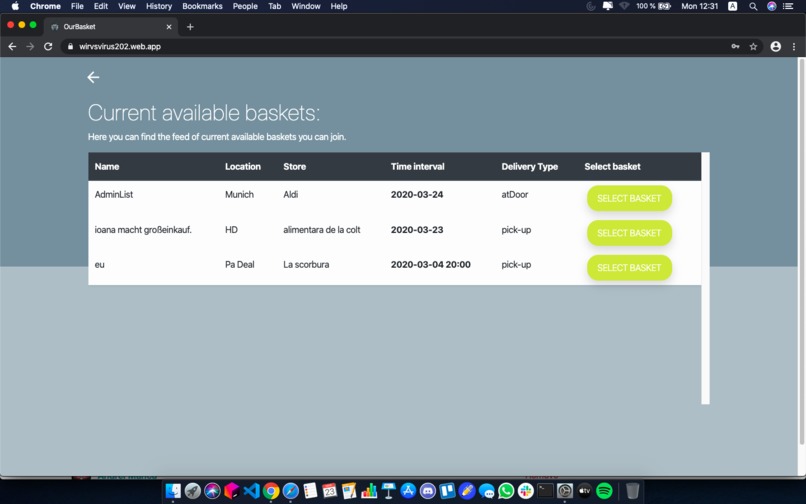This screenshot has width=806, height=504.
Task: Close the OurBasket tab
Action: pos(169,27)
